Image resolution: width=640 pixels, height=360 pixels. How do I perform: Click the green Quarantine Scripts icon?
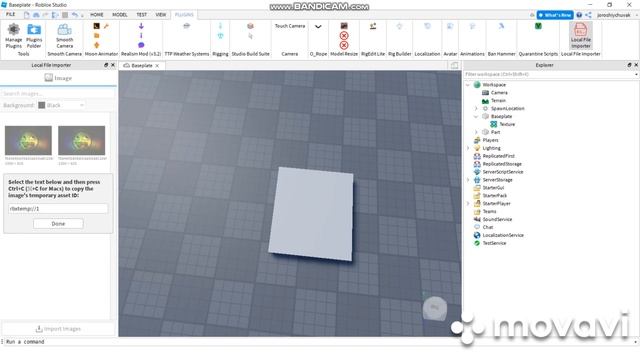538,26
